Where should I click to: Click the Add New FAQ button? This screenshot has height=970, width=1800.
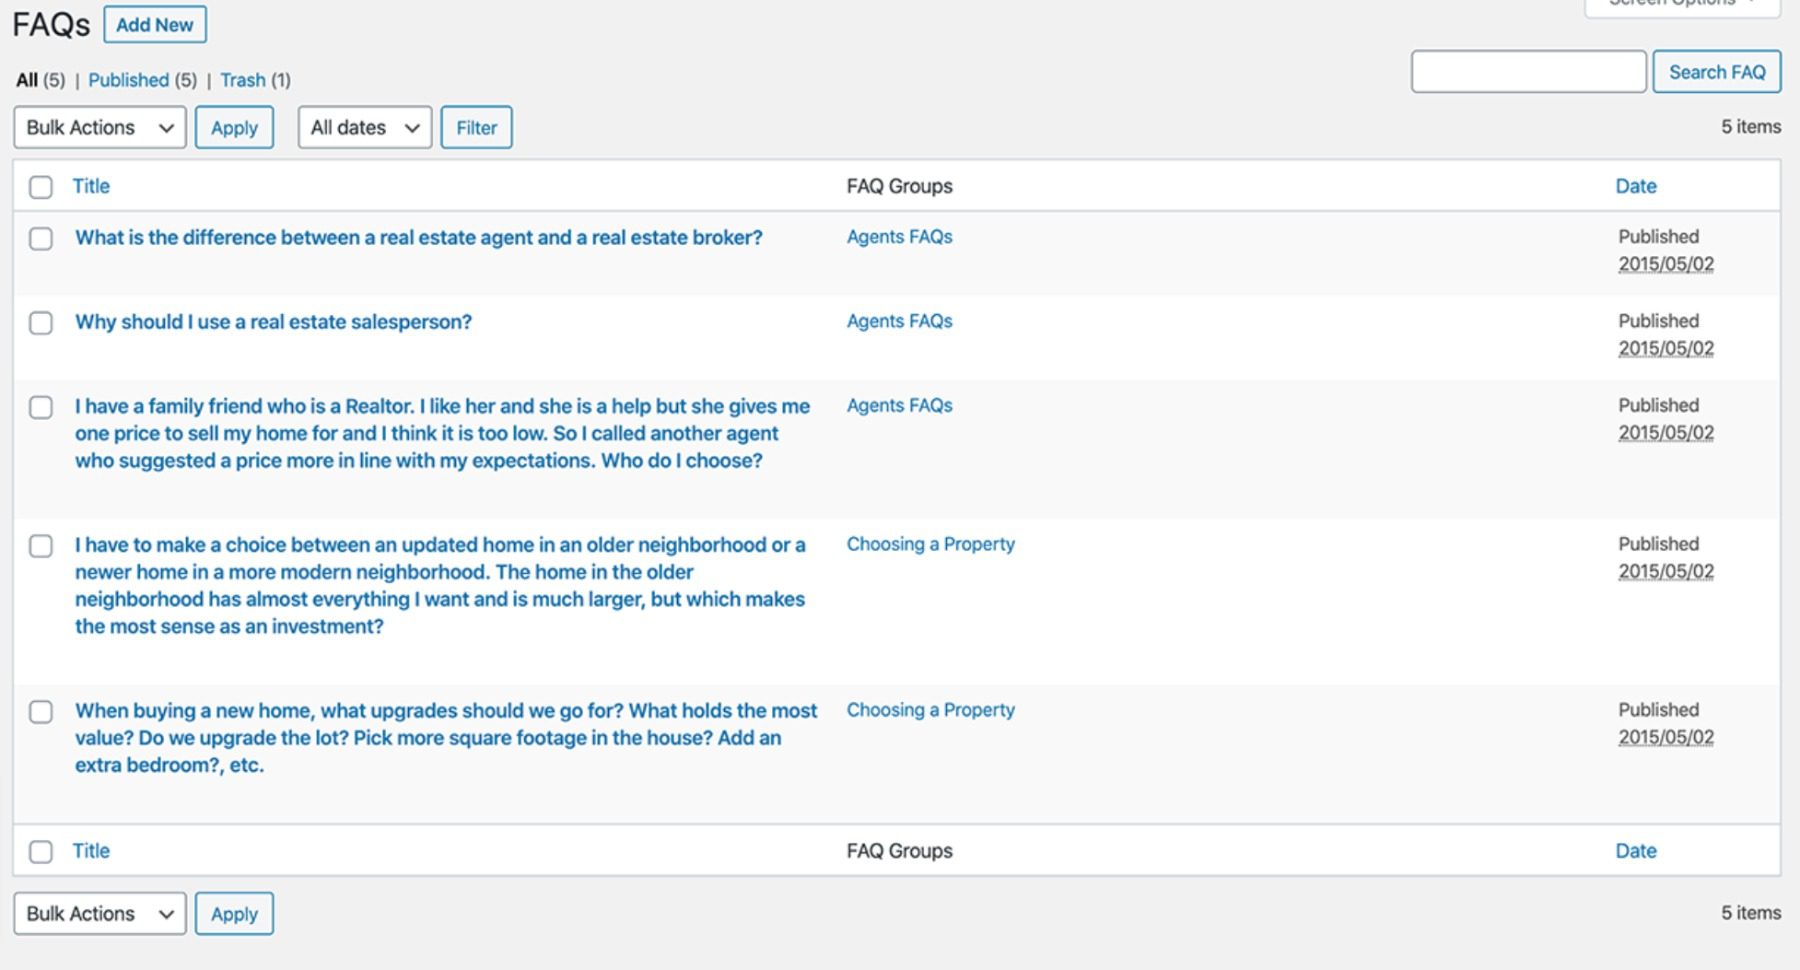point(154,25)
